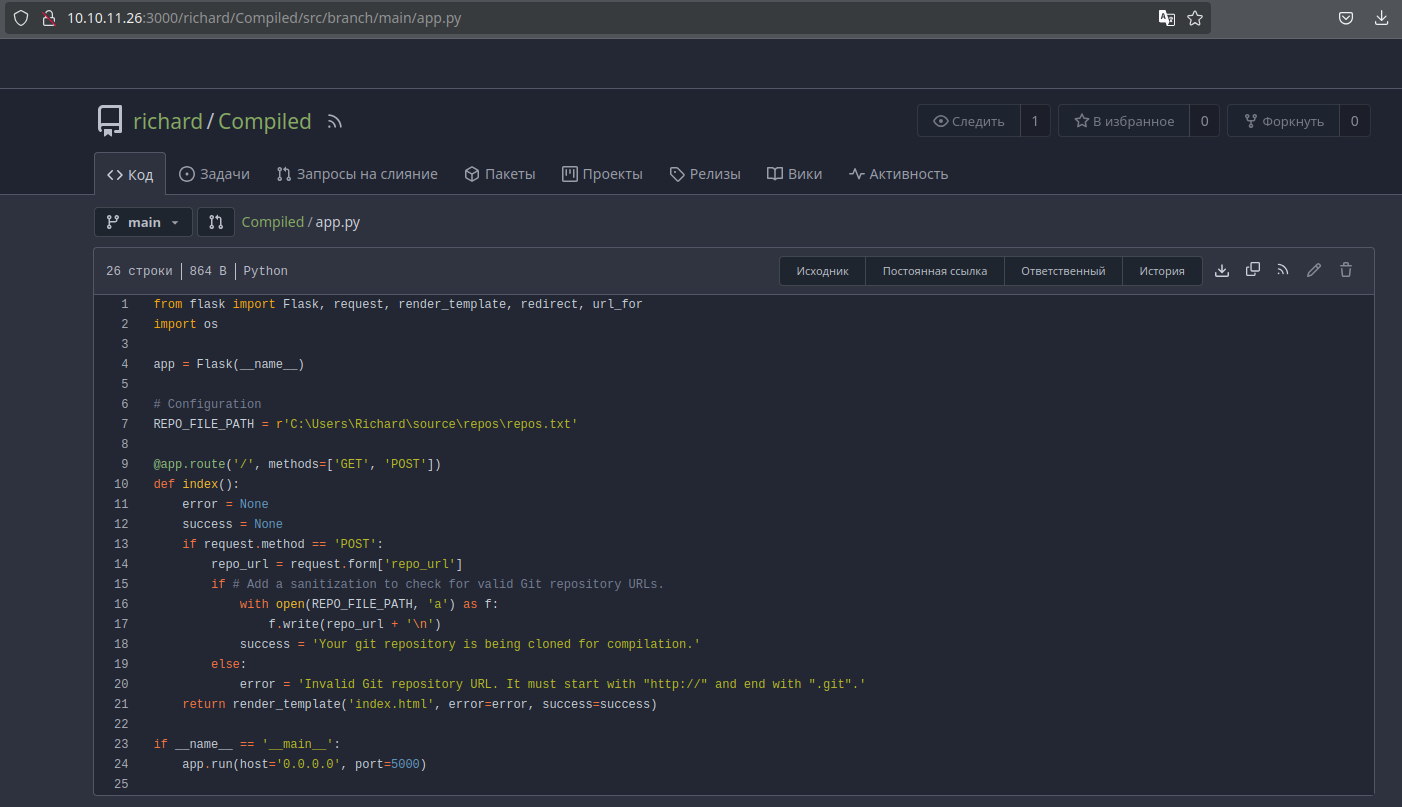Open the Запросы на слияние tab
The width and height of the screenshot is (1402, 807).
click(357, 174)
